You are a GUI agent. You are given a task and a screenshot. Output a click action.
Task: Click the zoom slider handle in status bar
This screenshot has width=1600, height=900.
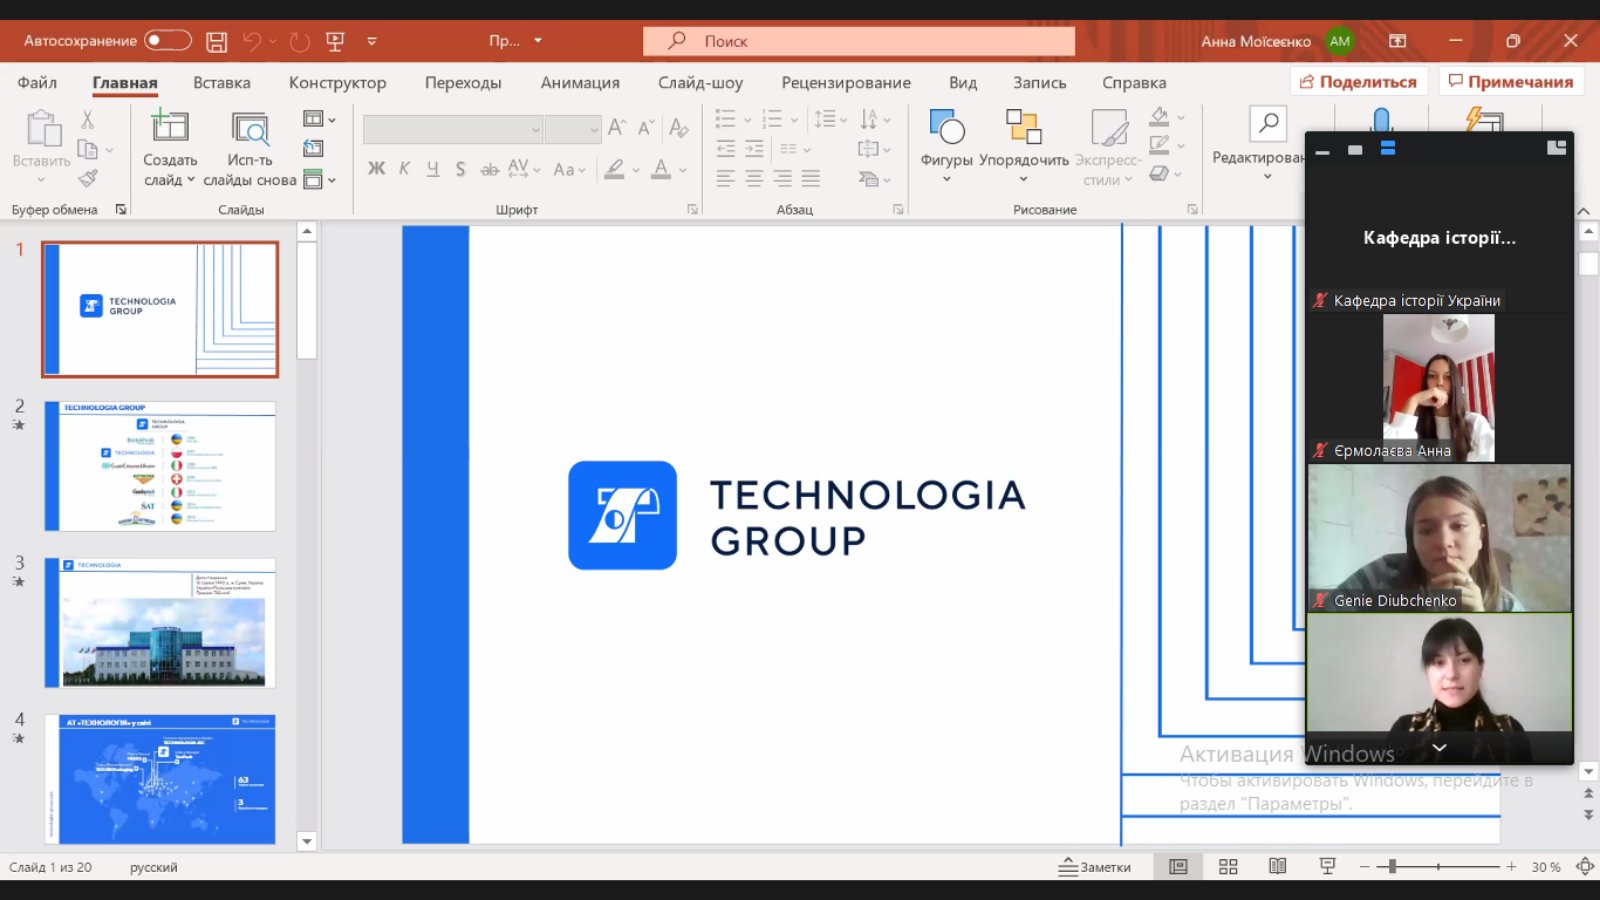(x=1392, y=867)
